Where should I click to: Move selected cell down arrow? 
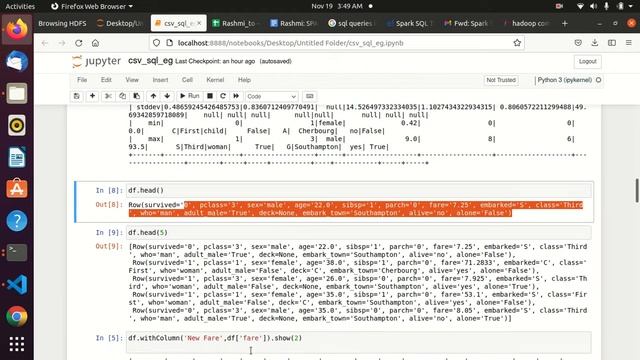(x=167, y=96)
